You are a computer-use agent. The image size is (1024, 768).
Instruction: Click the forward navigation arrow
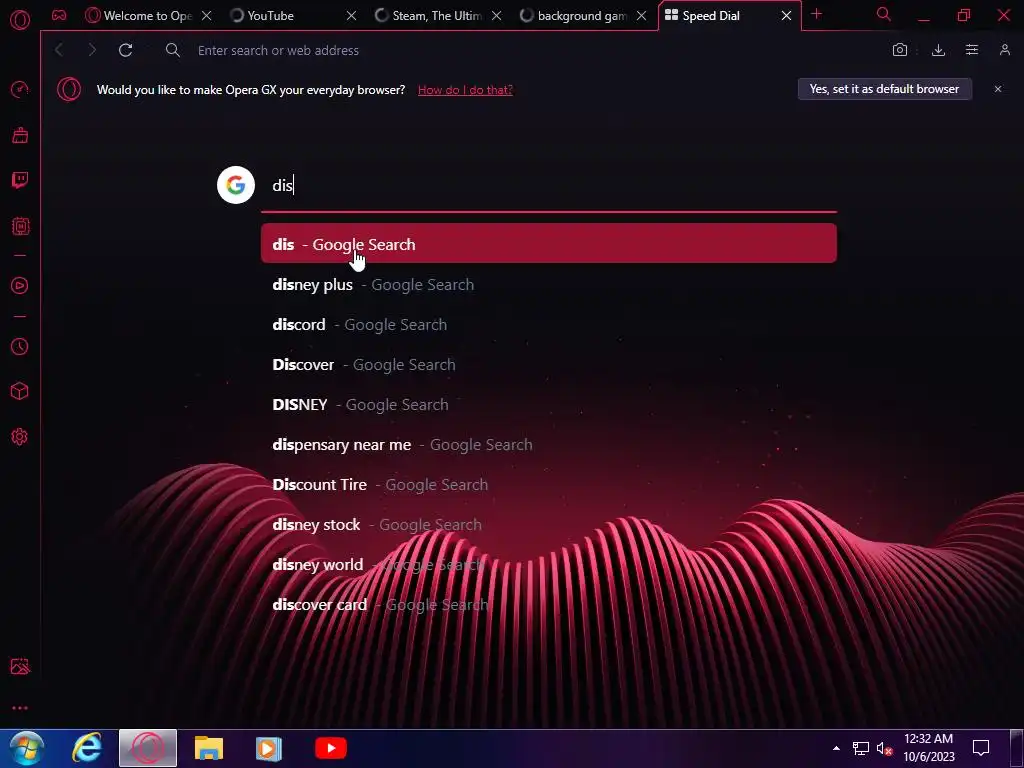(x=92, y=50)
